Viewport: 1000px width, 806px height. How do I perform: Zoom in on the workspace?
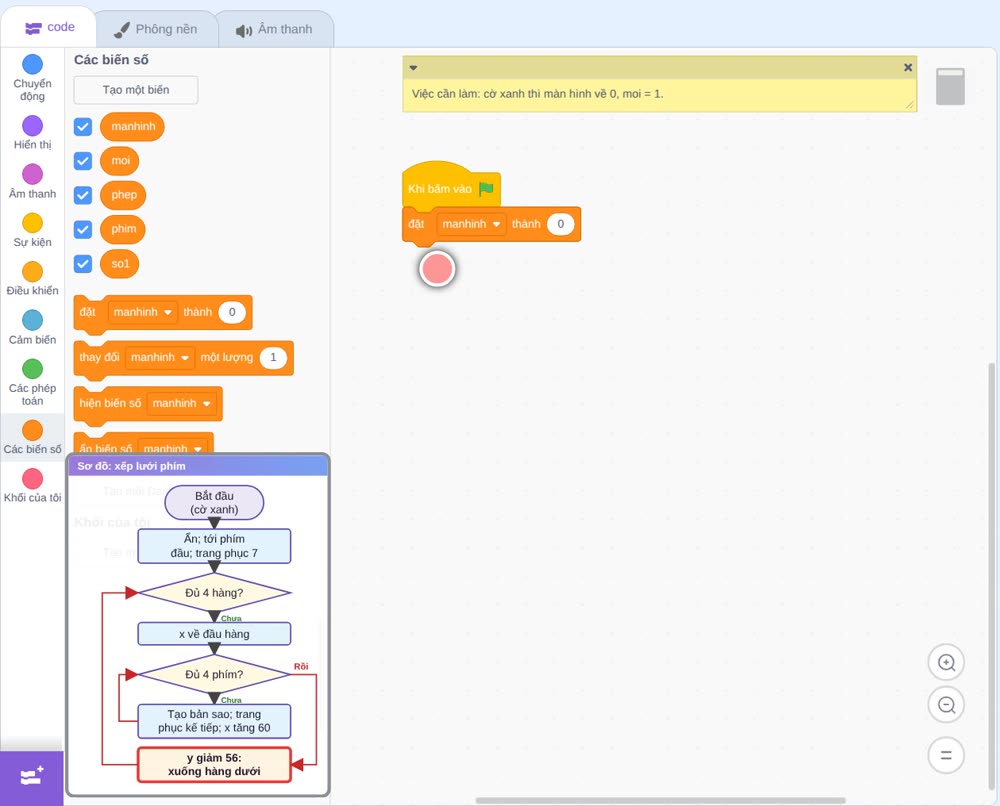[x=946, y=663]
